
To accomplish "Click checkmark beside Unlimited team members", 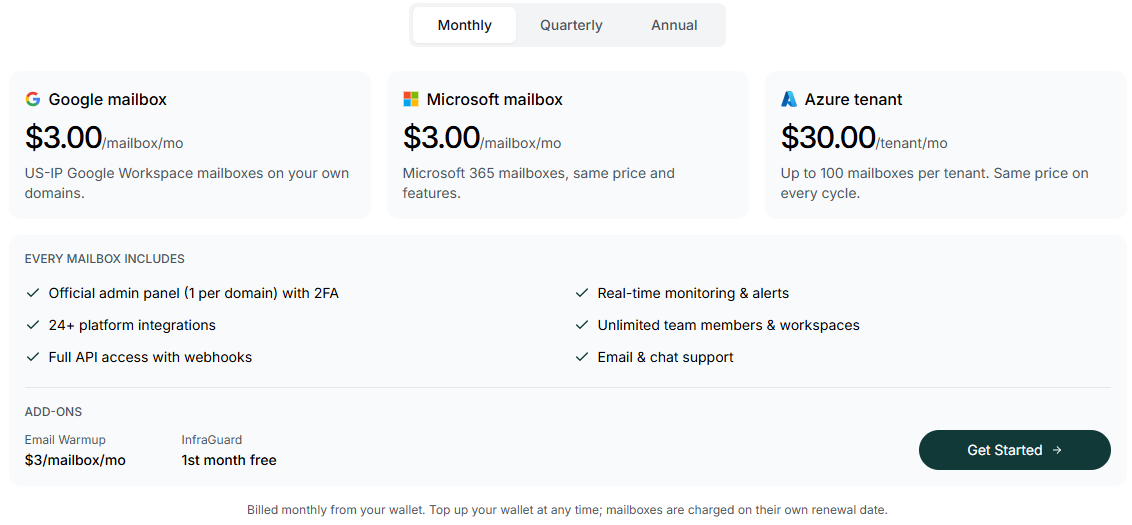I will (x=581, y=325).
